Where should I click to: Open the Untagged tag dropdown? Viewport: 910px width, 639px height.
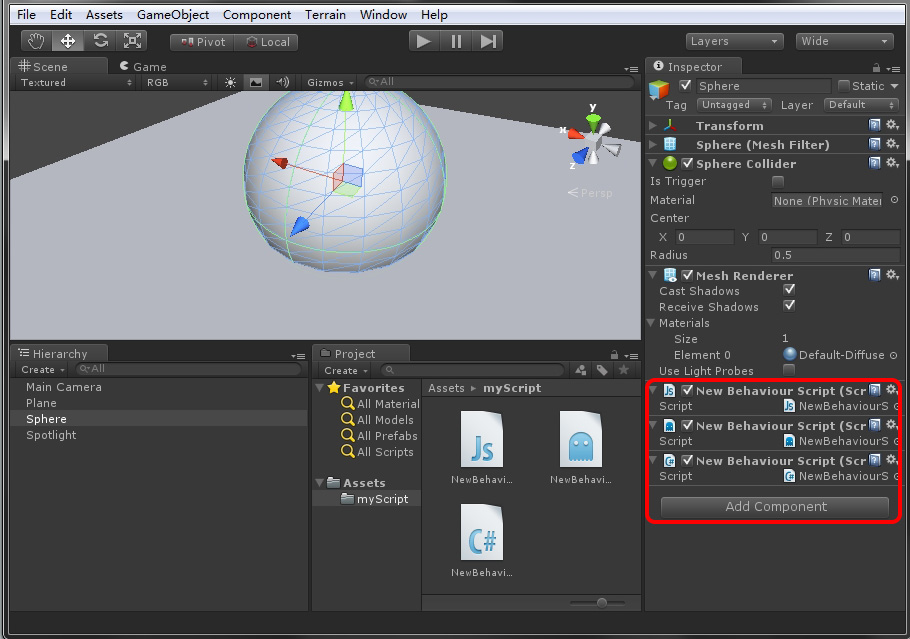[733, 105]
